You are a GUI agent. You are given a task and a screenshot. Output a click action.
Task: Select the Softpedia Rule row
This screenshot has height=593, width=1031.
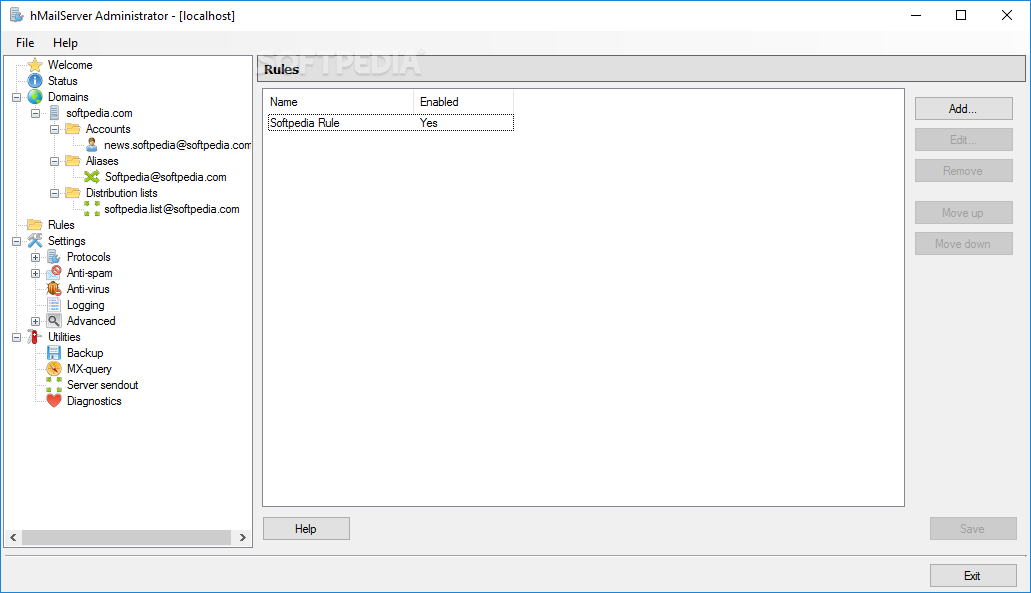coord(391,123)
